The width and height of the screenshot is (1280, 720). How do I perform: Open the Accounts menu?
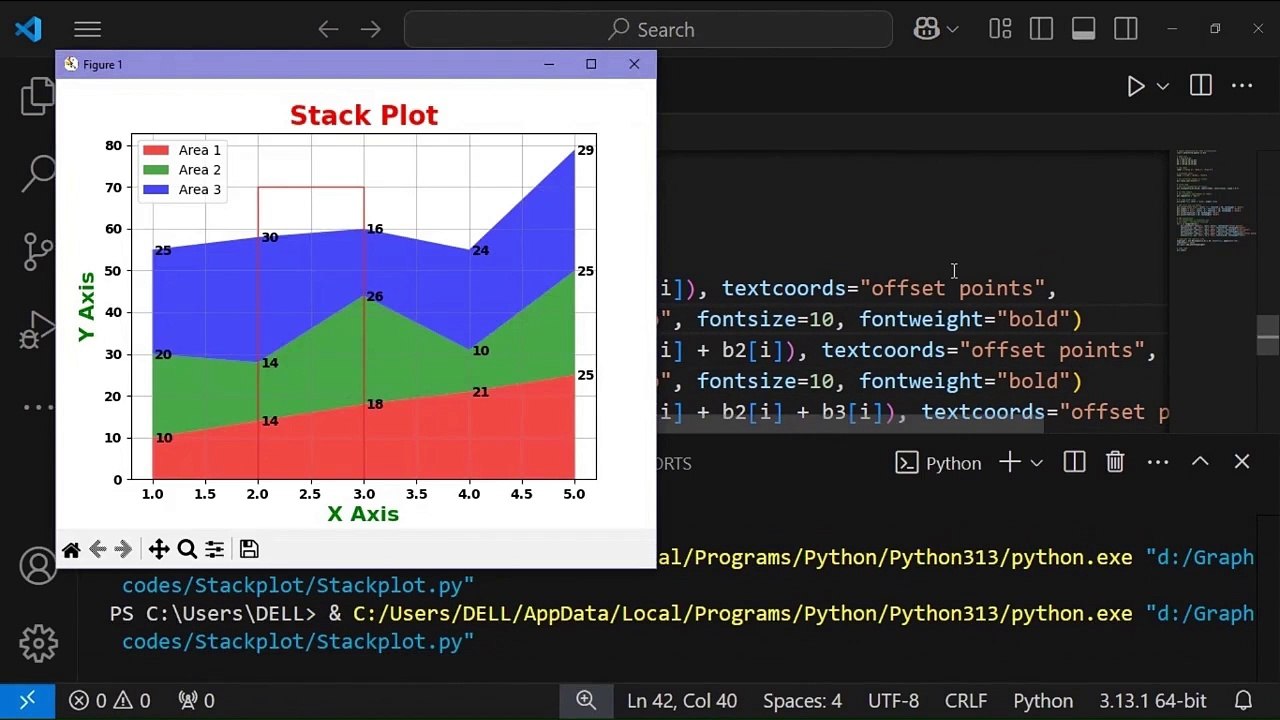click(38, 567)
